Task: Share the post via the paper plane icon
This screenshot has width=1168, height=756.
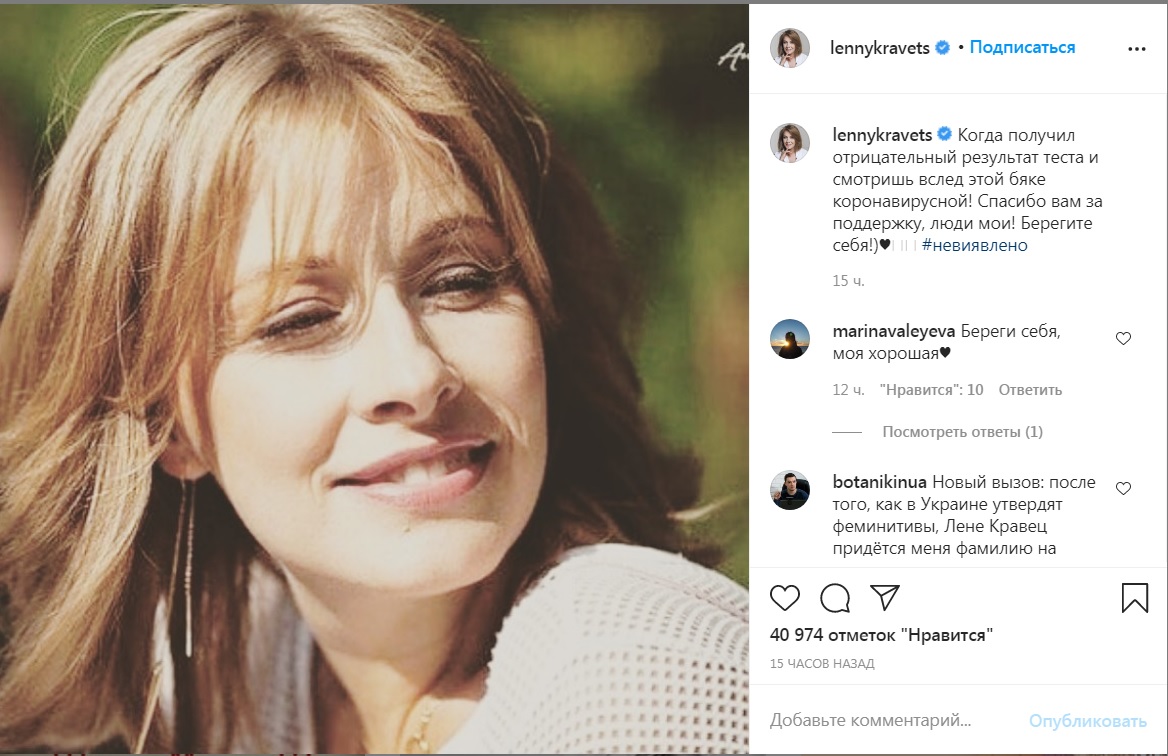Action: (x=885, y=597)
